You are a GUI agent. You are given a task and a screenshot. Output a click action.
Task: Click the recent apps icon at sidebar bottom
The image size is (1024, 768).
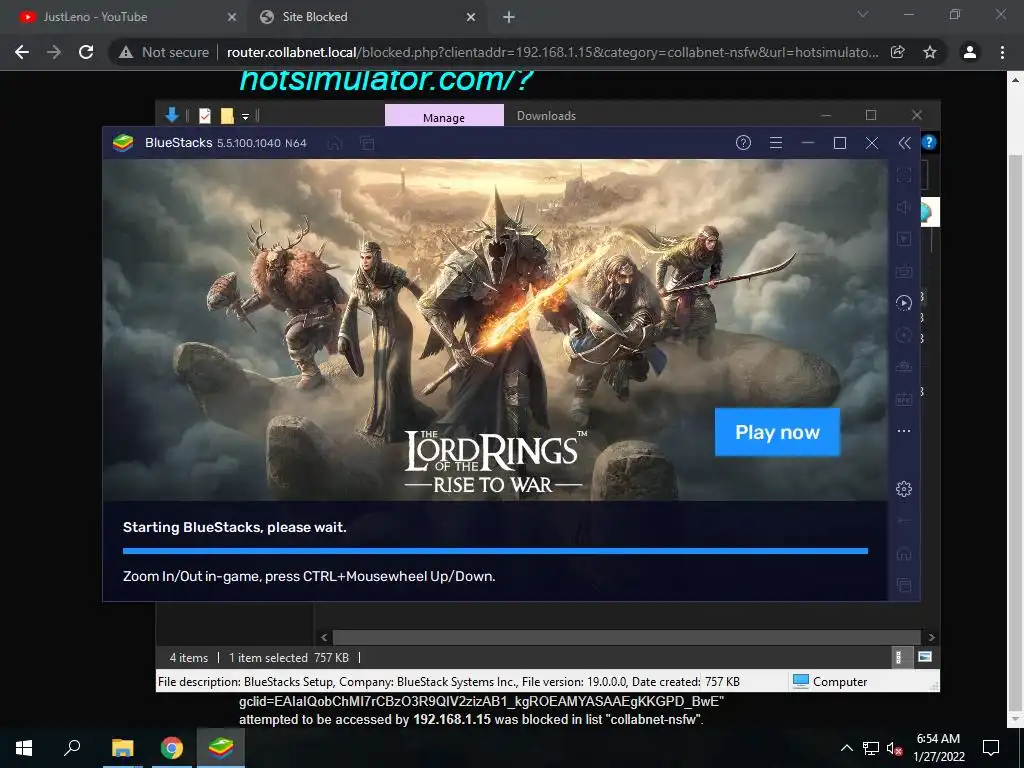click(x=904, y=585)
